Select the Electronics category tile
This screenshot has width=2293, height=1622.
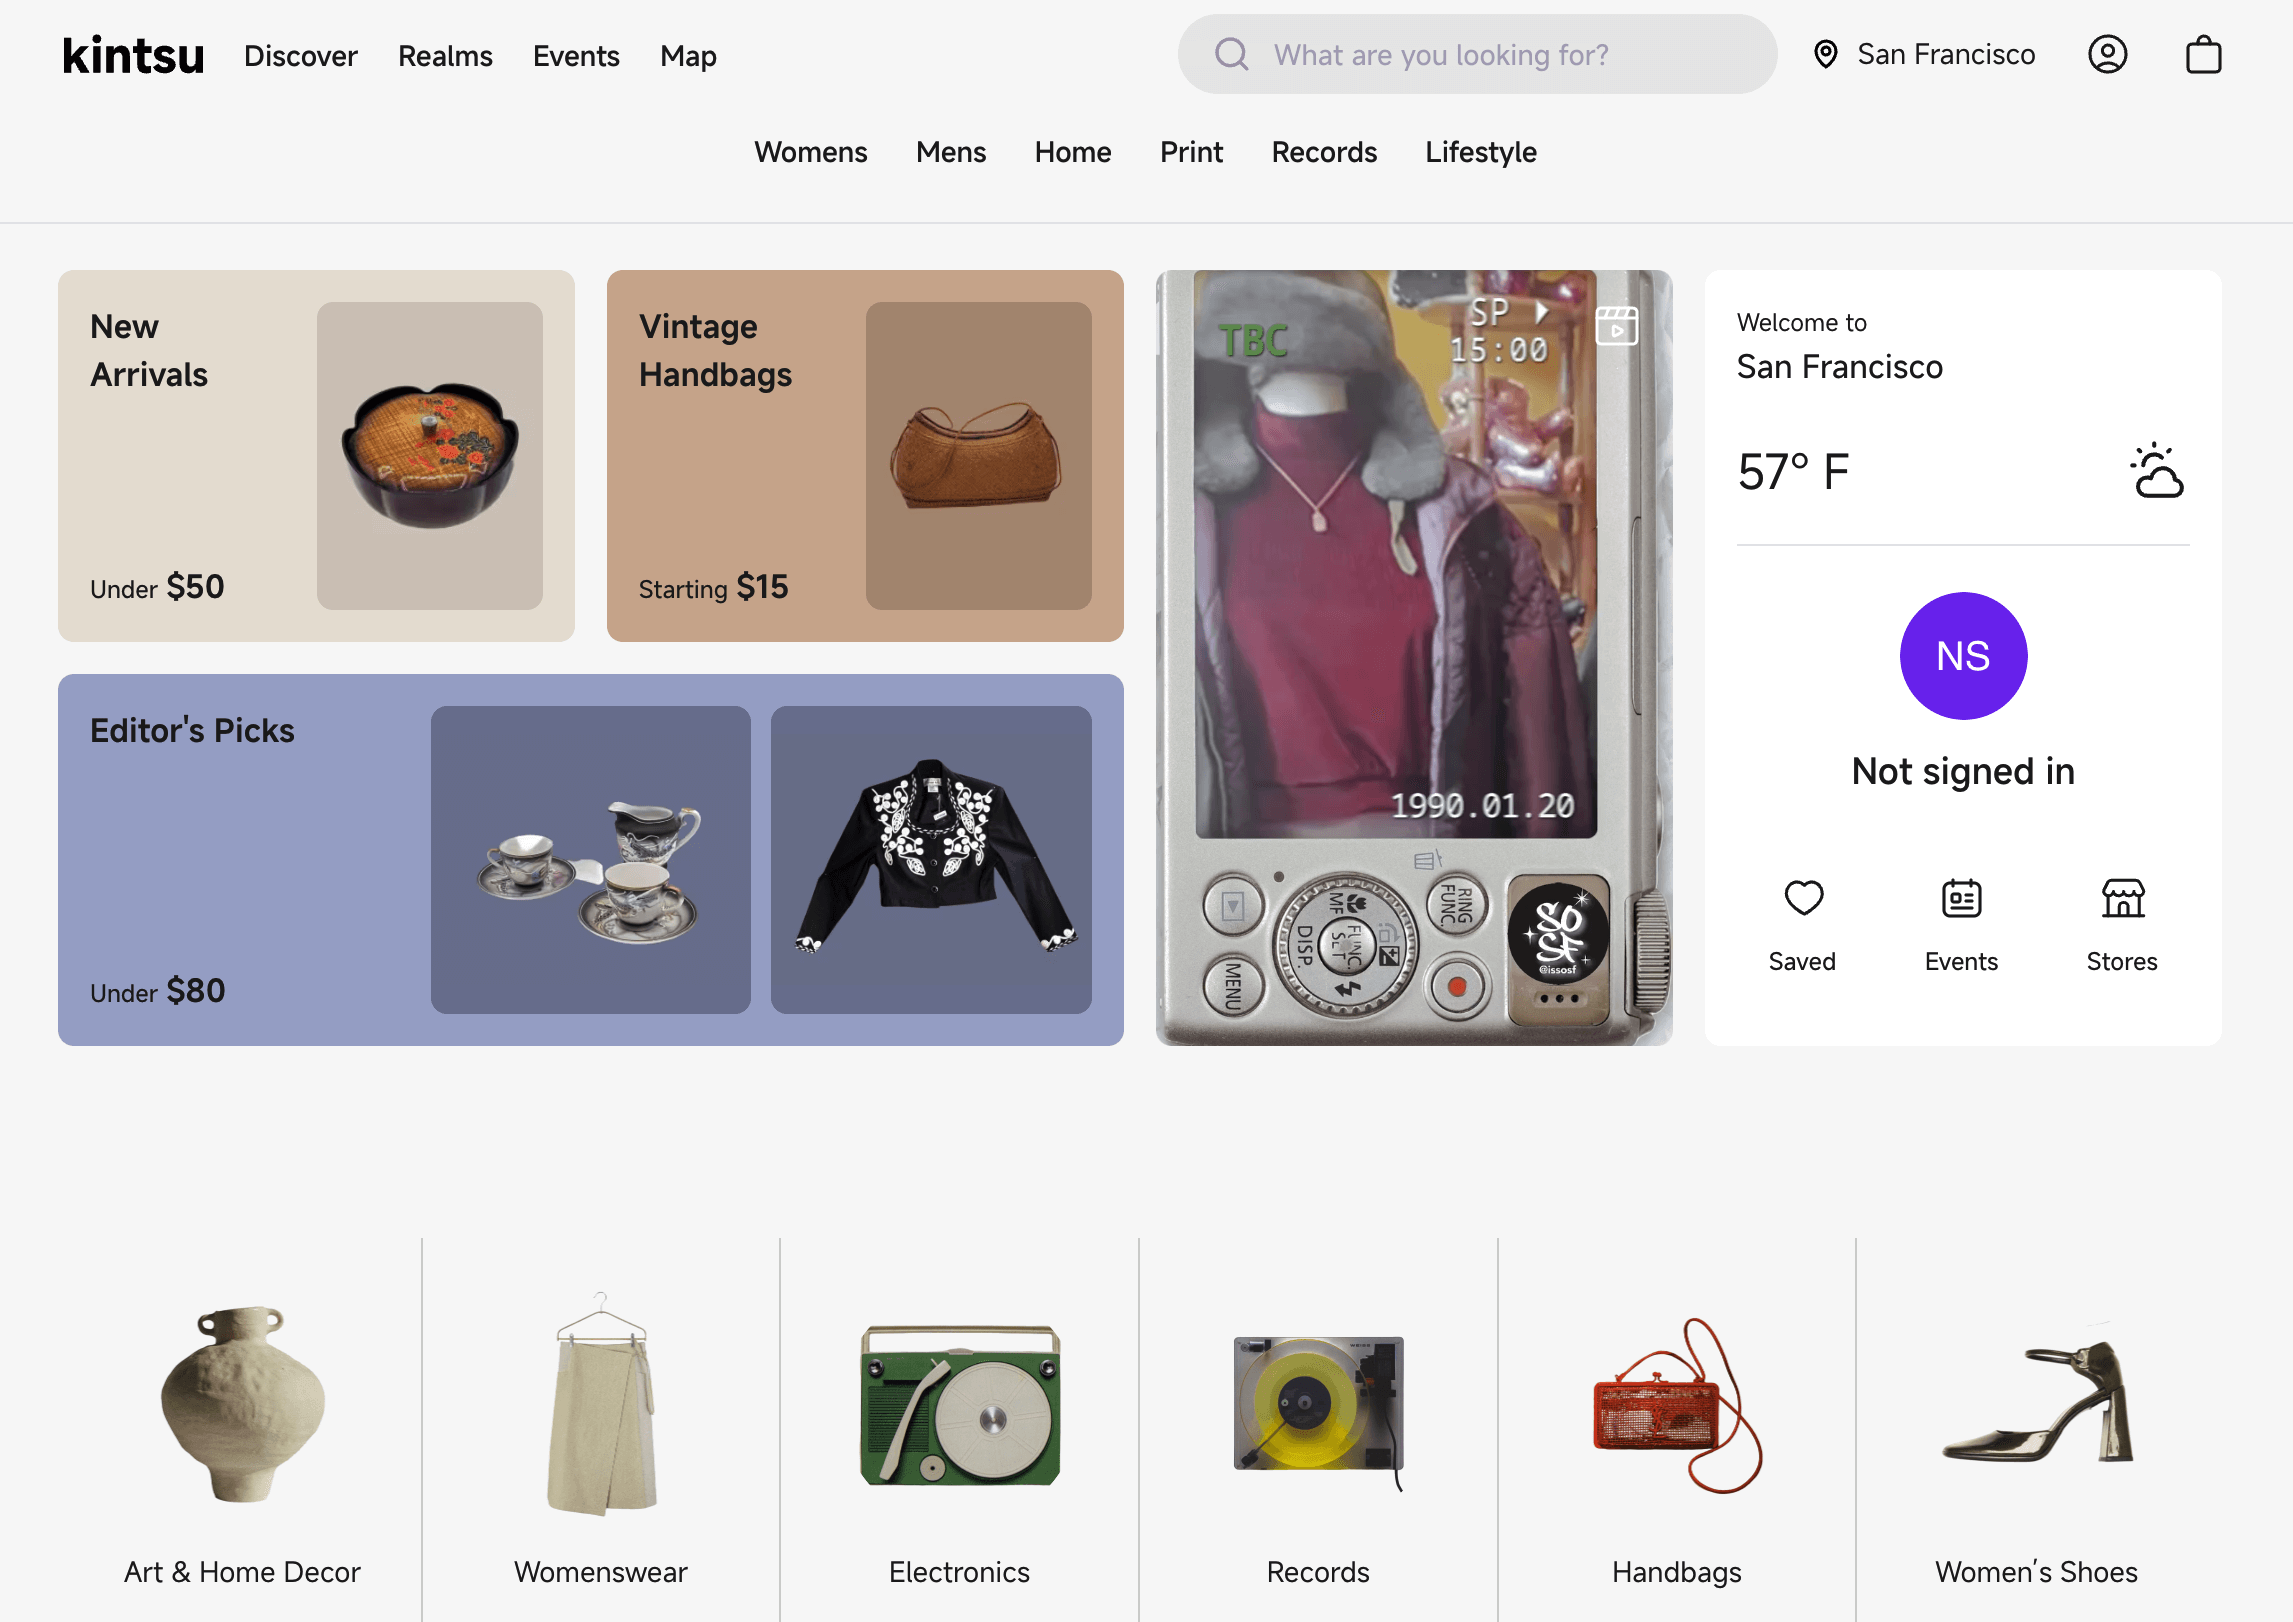(958, 1430)
